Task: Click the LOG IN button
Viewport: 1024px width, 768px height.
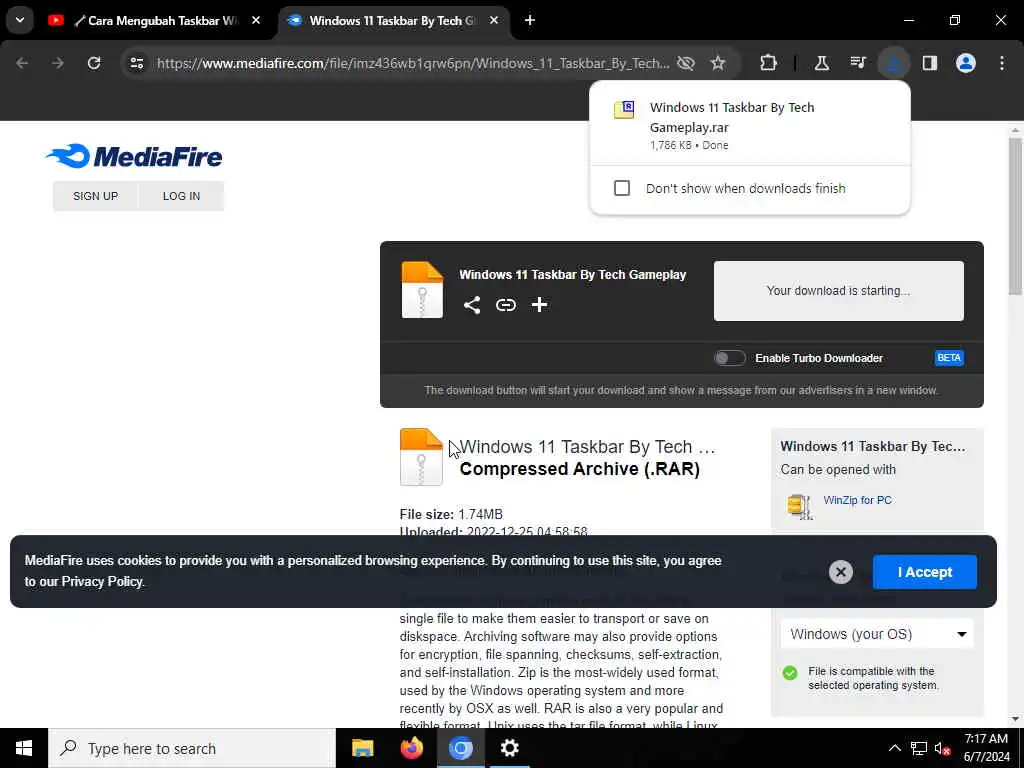Action: 182,196
